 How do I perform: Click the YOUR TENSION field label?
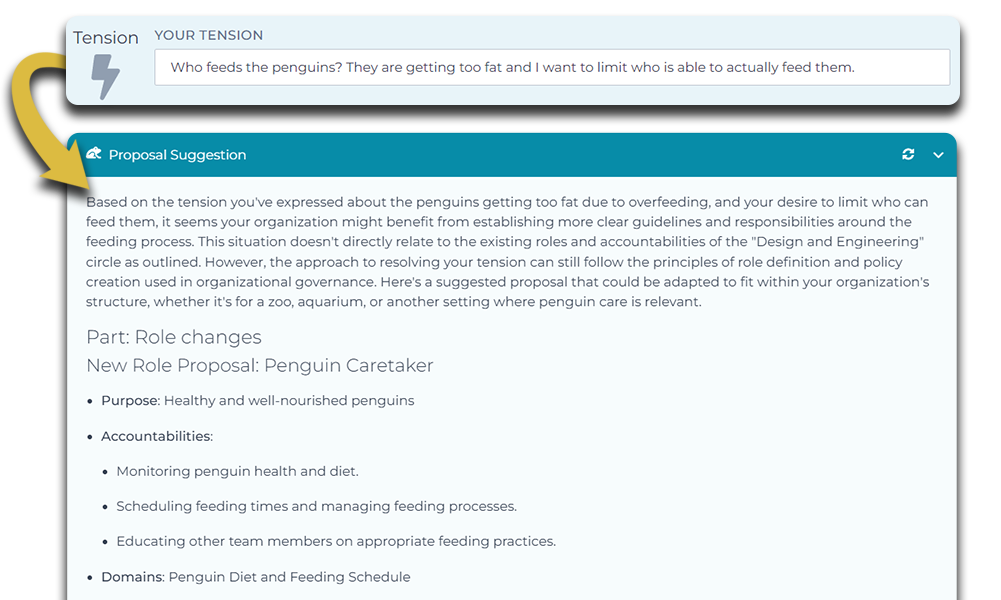[x=209, y=35]
